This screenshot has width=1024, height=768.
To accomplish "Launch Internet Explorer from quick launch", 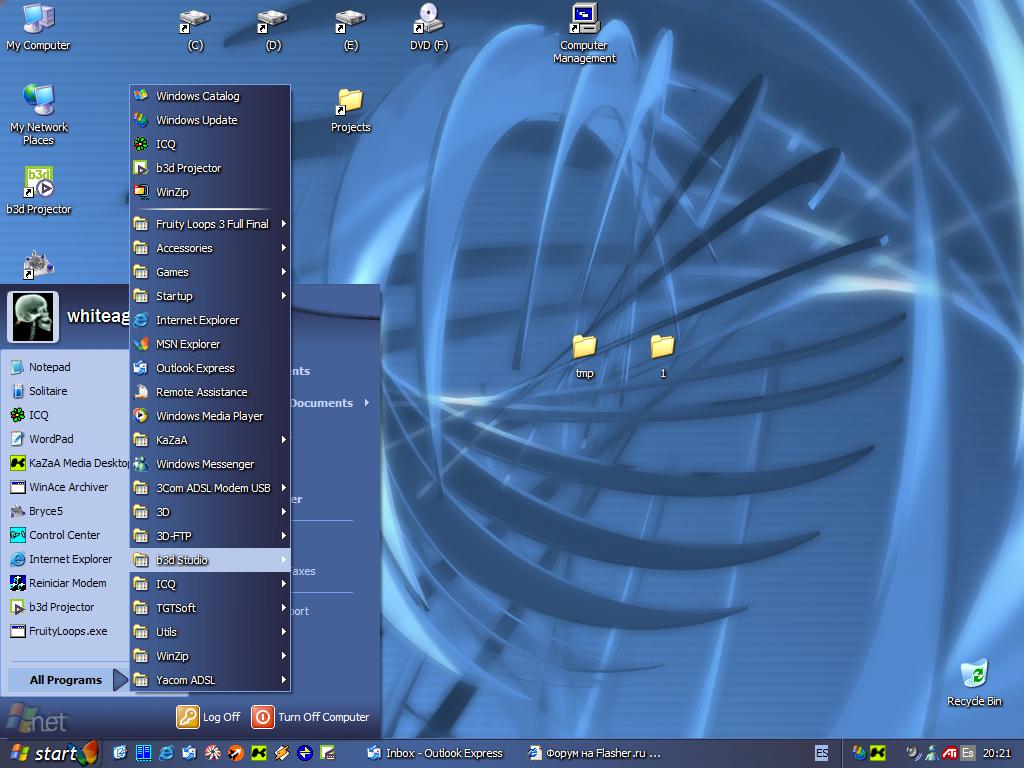I will pos(167,753).
